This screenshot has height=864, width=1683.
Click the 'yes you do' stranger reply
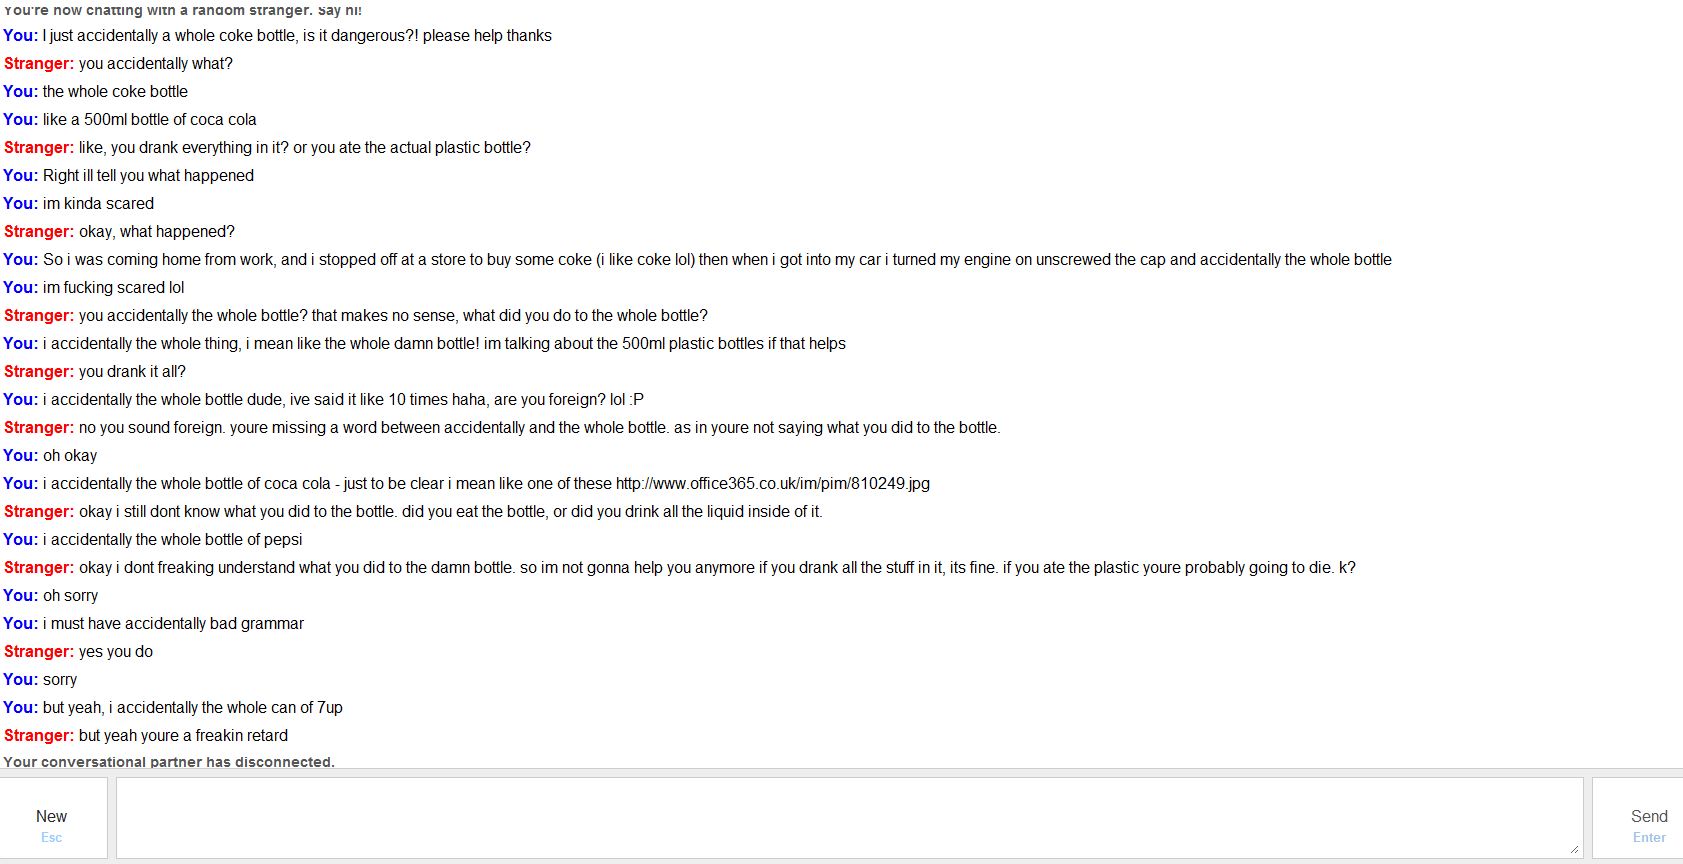tap(115, 652)
